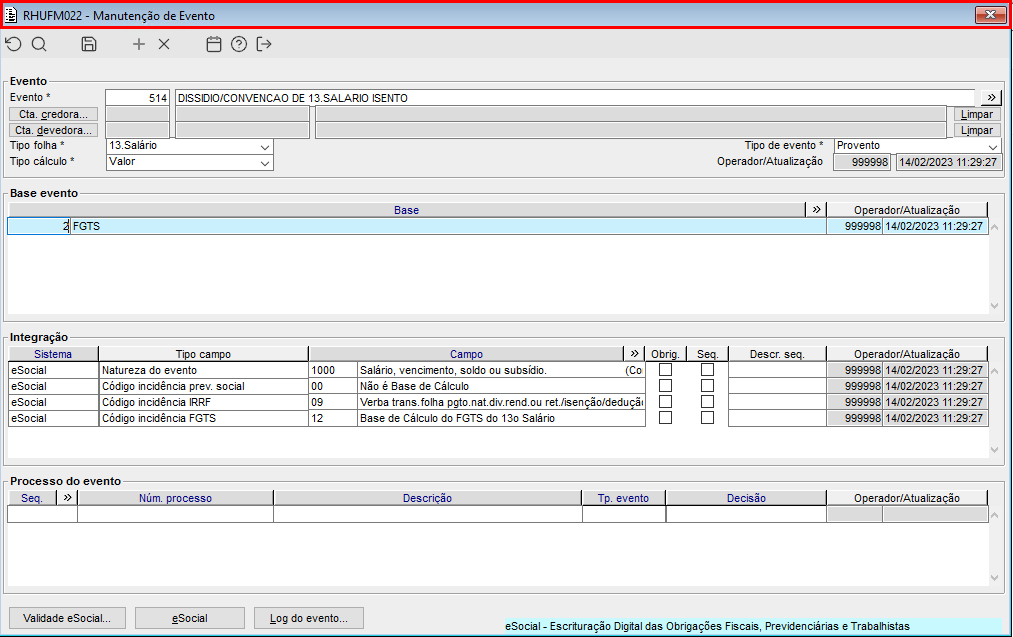
Task: Click the » button next to Seq. in Processo
Action: tap(67, 497)
